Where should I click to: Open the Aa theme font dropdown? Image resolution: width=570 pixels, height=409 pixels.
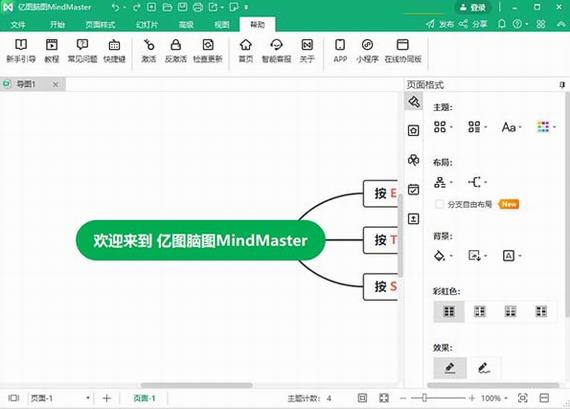(511, 127)
